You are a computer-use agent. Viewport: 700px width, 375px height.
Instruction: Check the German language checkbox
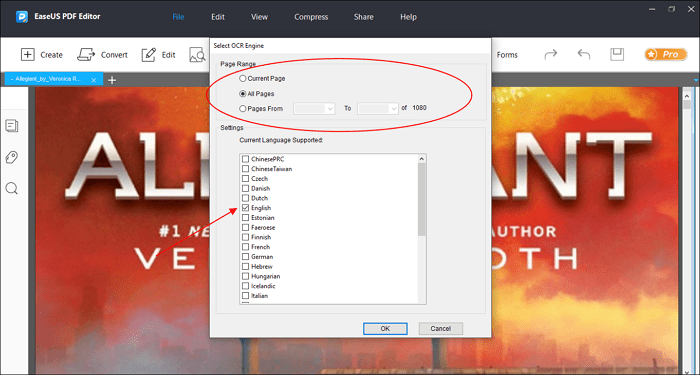pos(245,257)
